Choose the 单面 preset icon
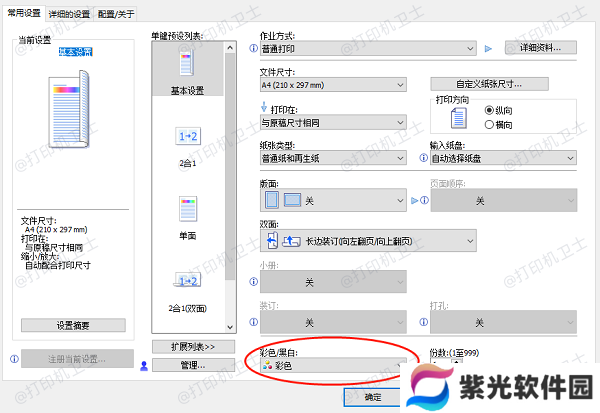This screenshot has height=413, width=600. point(188,209)
